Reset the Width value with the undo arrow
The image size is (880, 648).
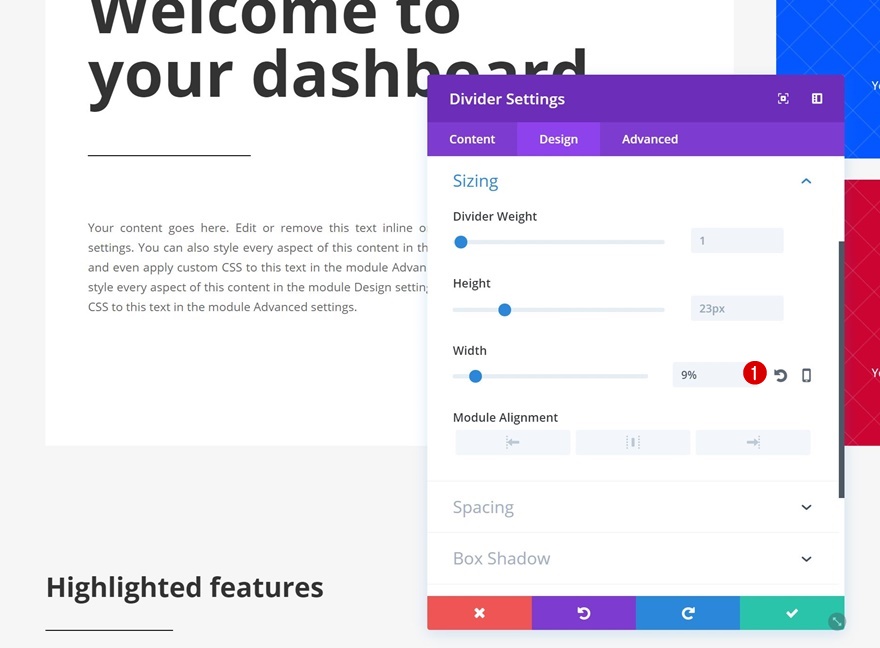click(x=781, y=375)
